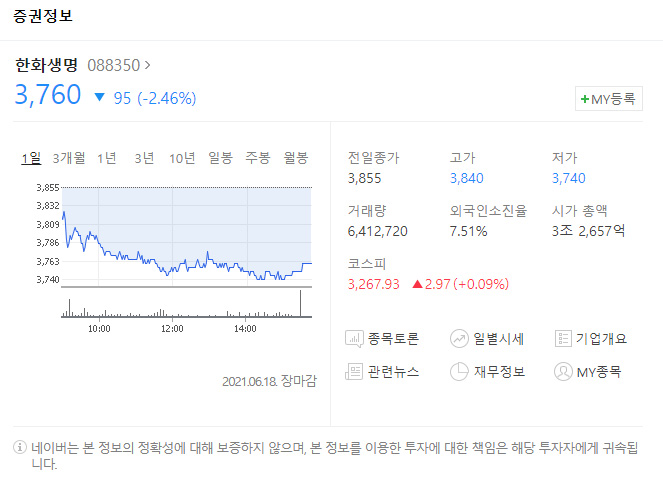Viewport: 663px width, 487px height.
Task: Click the KOSPI value 3,267.93
Action: [373, 284]
